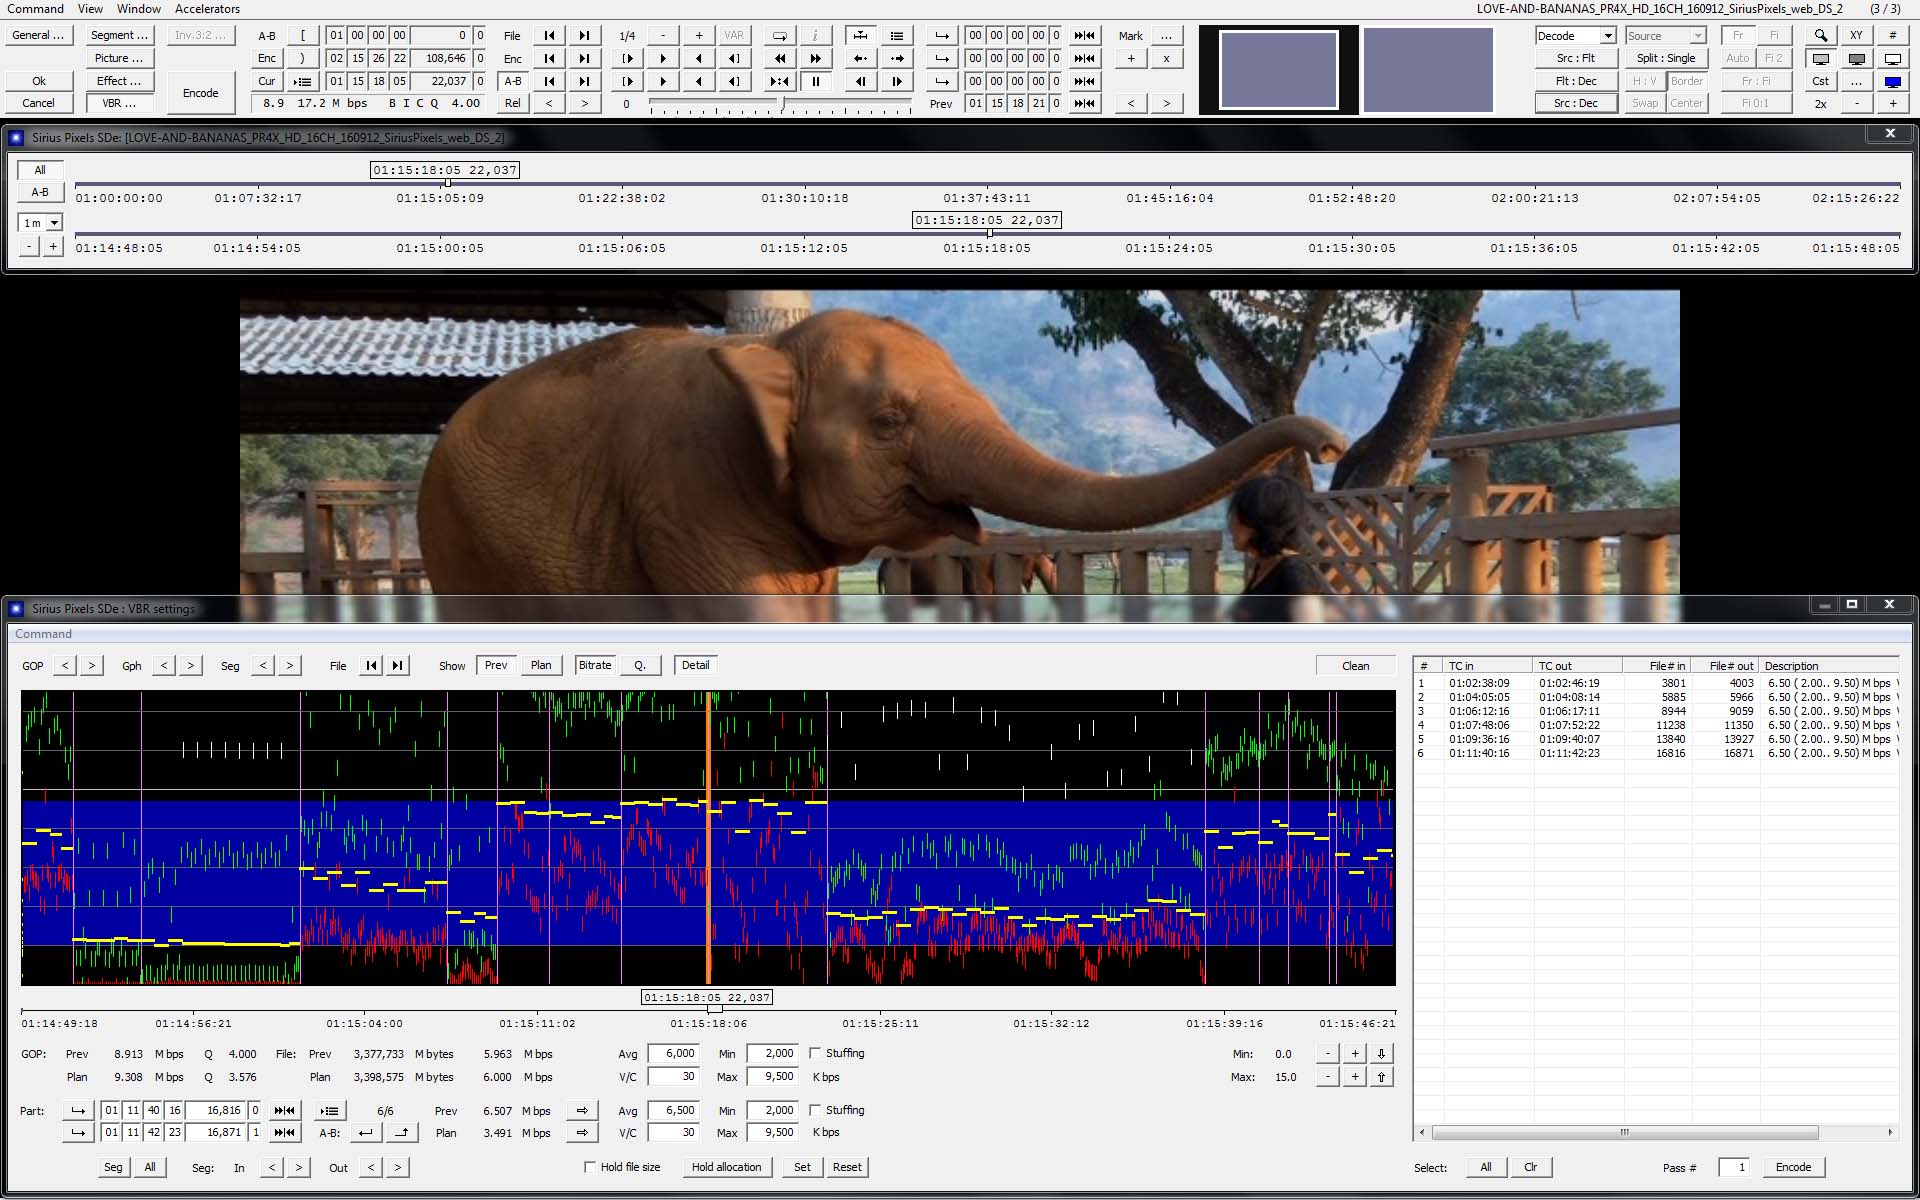Jump to File start frame
The height and width of the screenshot is (1200, 1920).
point(548,35)
